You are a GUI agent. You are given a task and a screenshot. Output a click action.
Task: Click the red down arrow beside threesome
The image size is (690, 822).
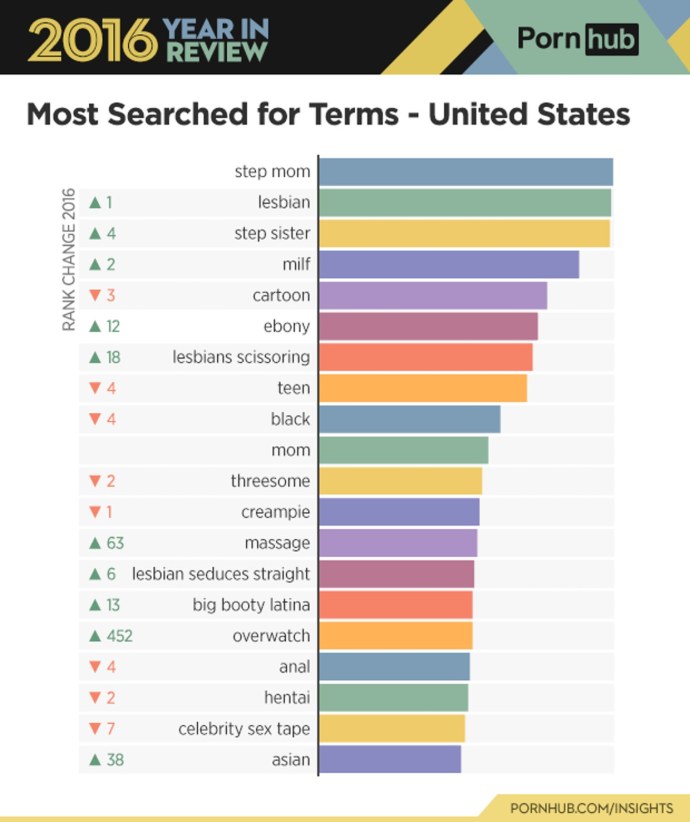coord(95,481)
